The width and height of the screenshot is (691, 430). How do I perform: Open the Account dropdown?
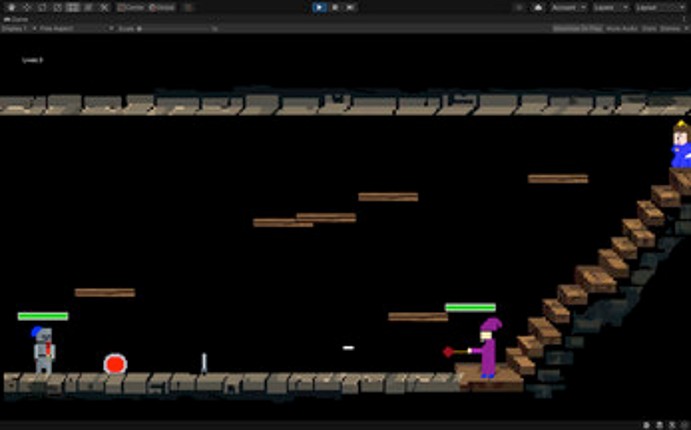coord(568,7)
